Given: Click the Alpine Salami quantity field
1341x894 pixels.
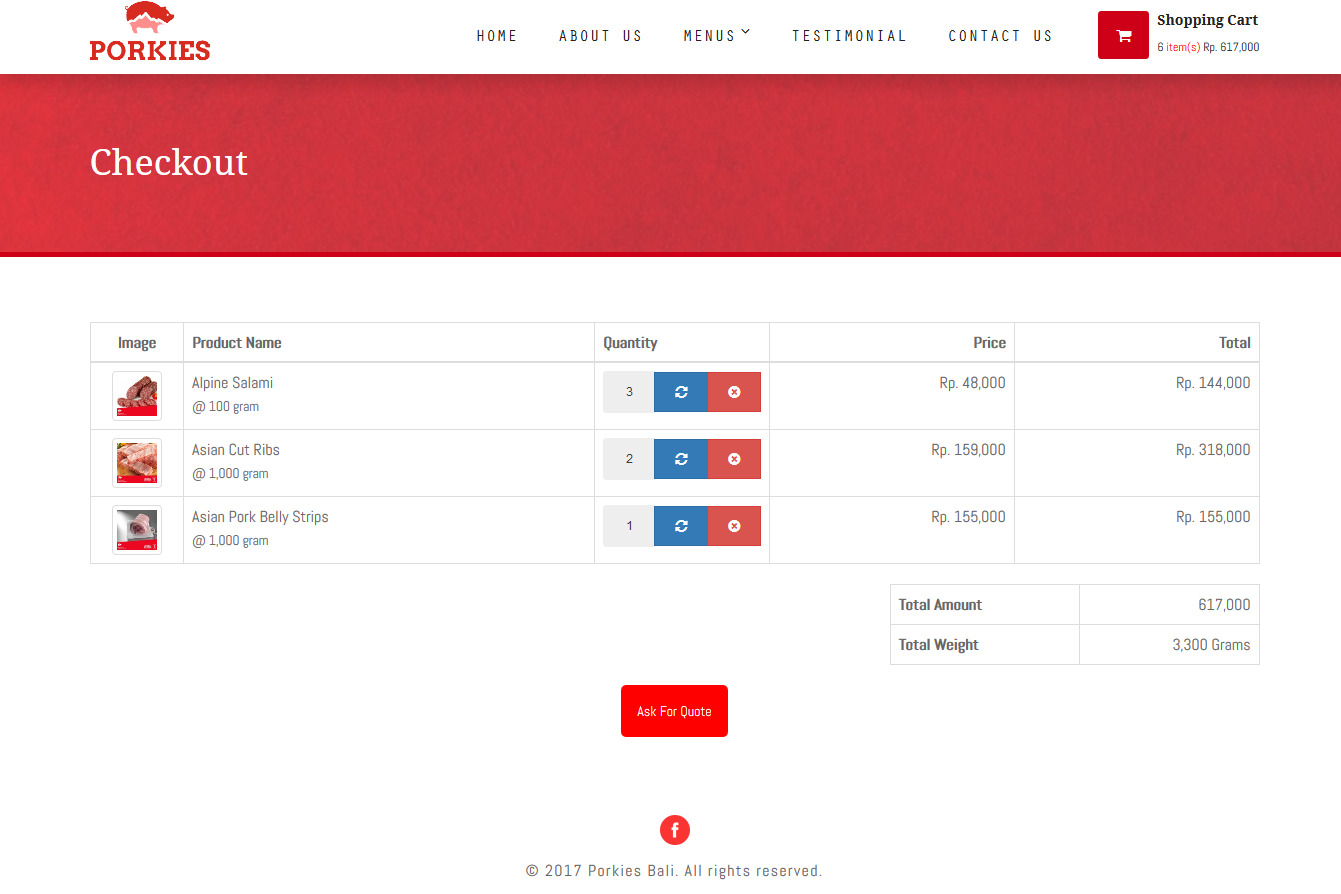Looking at the screenshot, I should click(629, 392).
